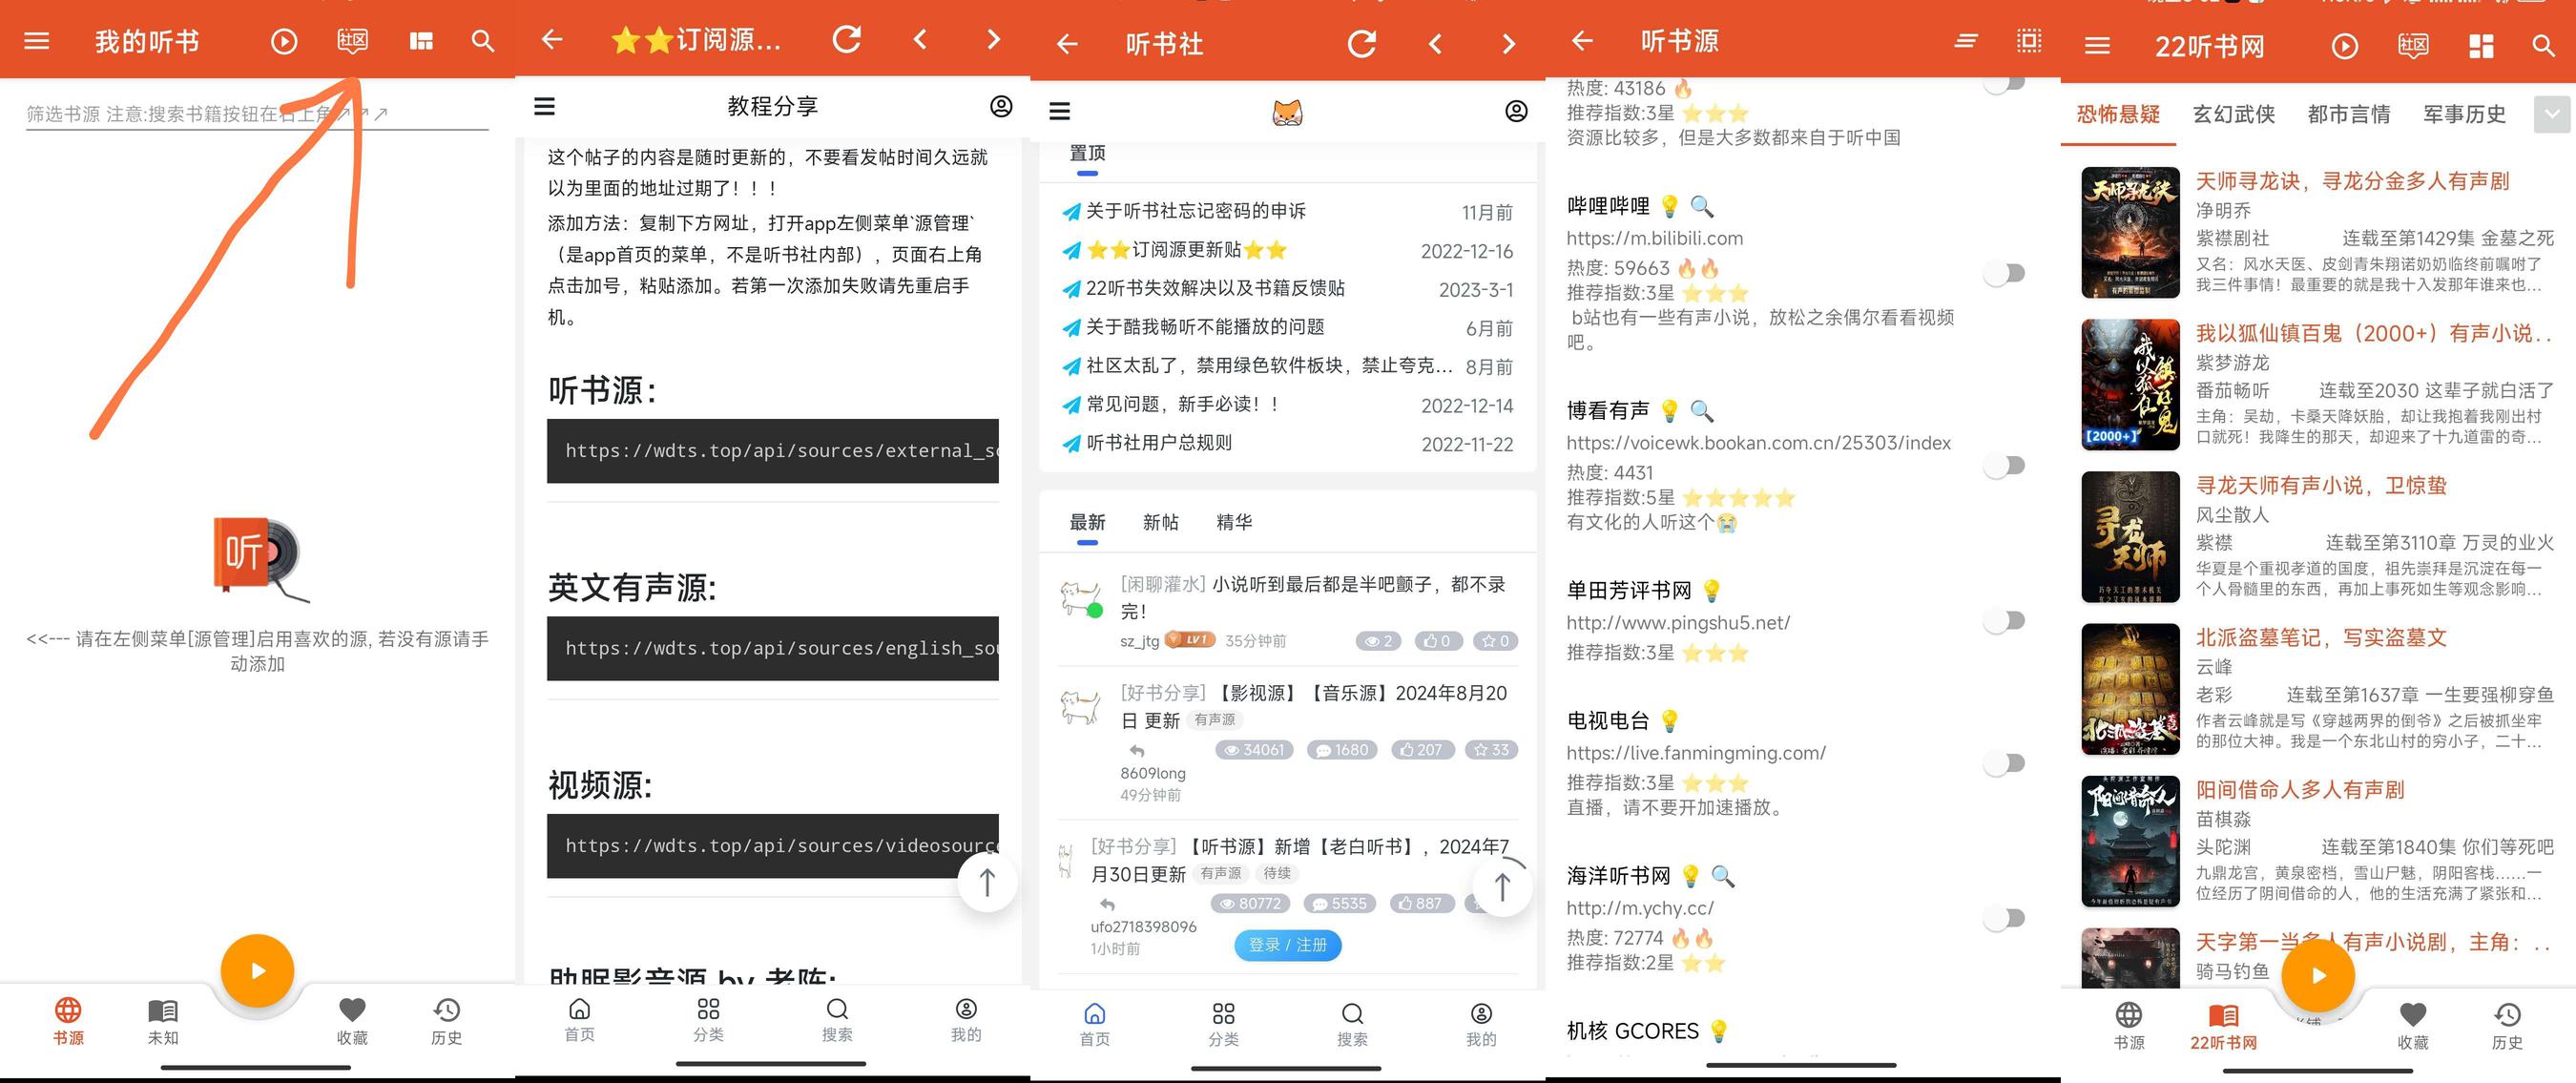The height and width of the screenshot is (1083, 2576).
Task: Open search from the 22听书网 header
Action: click(2543, 46)
